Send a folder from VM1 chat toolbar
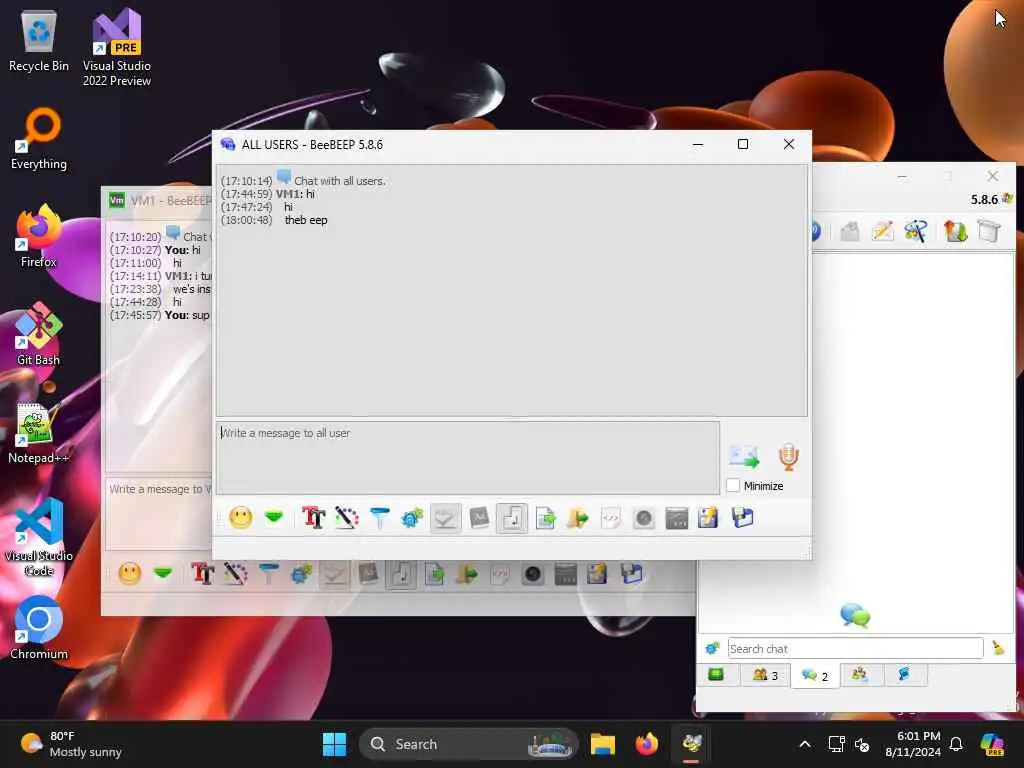The width and height of the screenshot is (1024, 768). click(x=467, y=573)
